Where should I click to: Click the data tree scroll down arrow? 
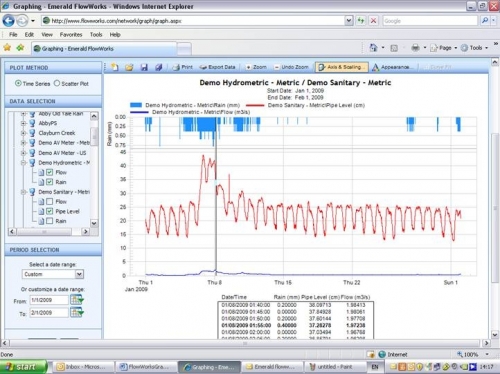94,223
